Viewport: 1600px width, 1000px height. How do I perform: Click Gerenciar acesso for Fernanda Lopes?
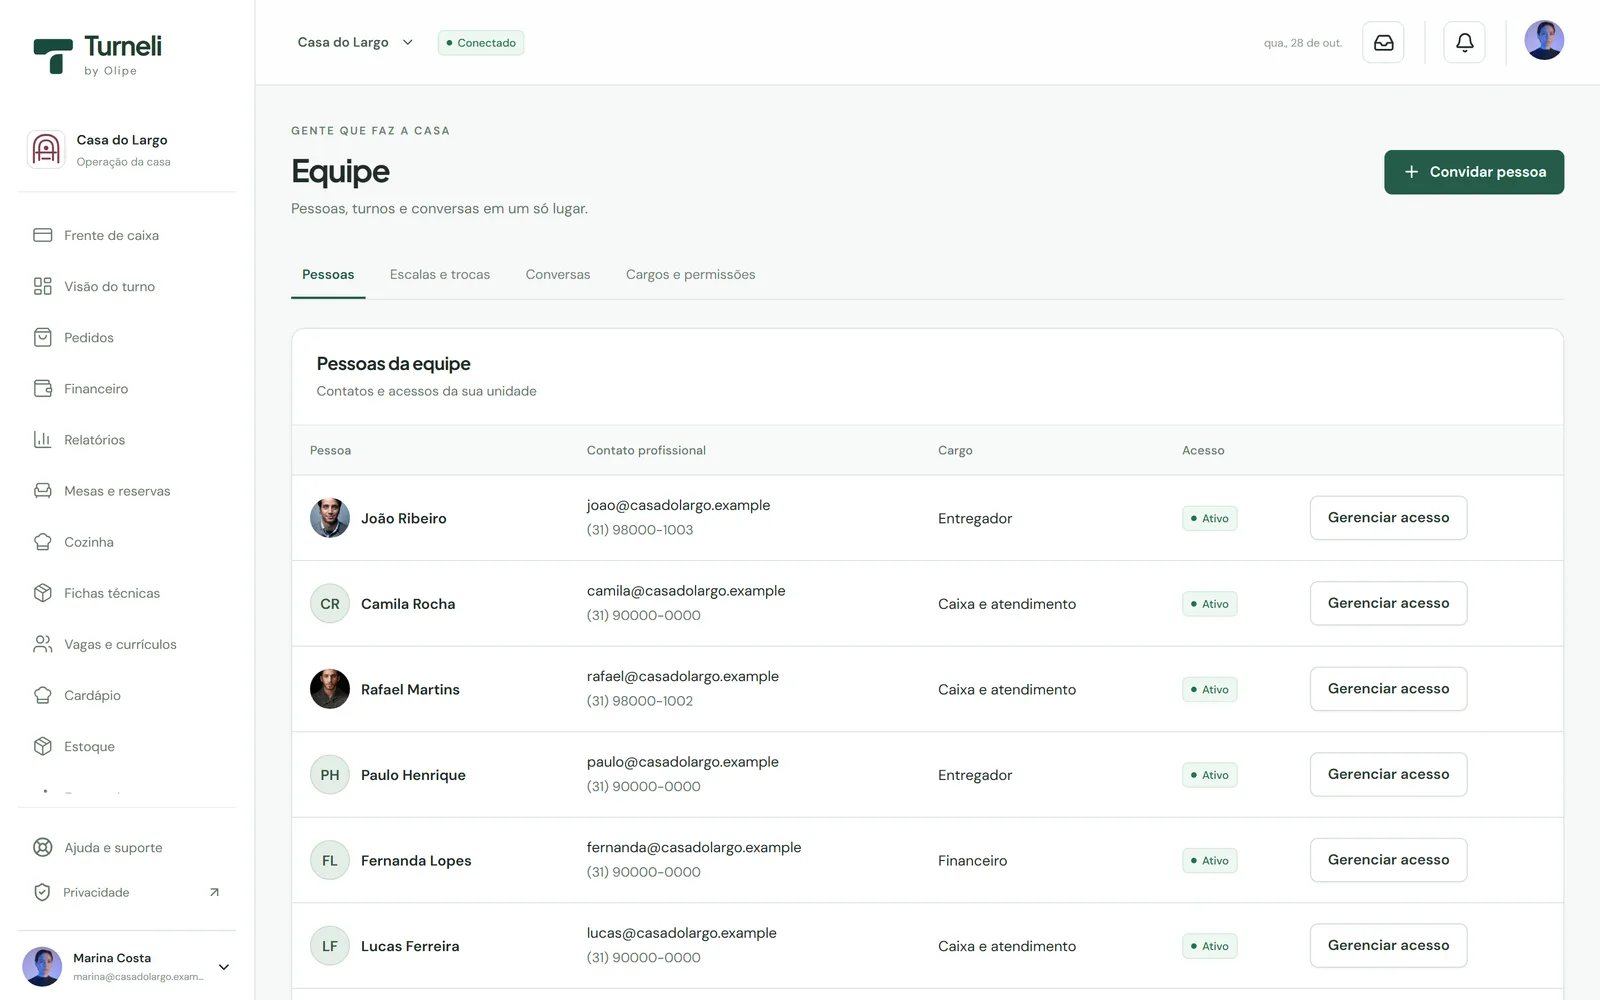tap(1388, 860)
